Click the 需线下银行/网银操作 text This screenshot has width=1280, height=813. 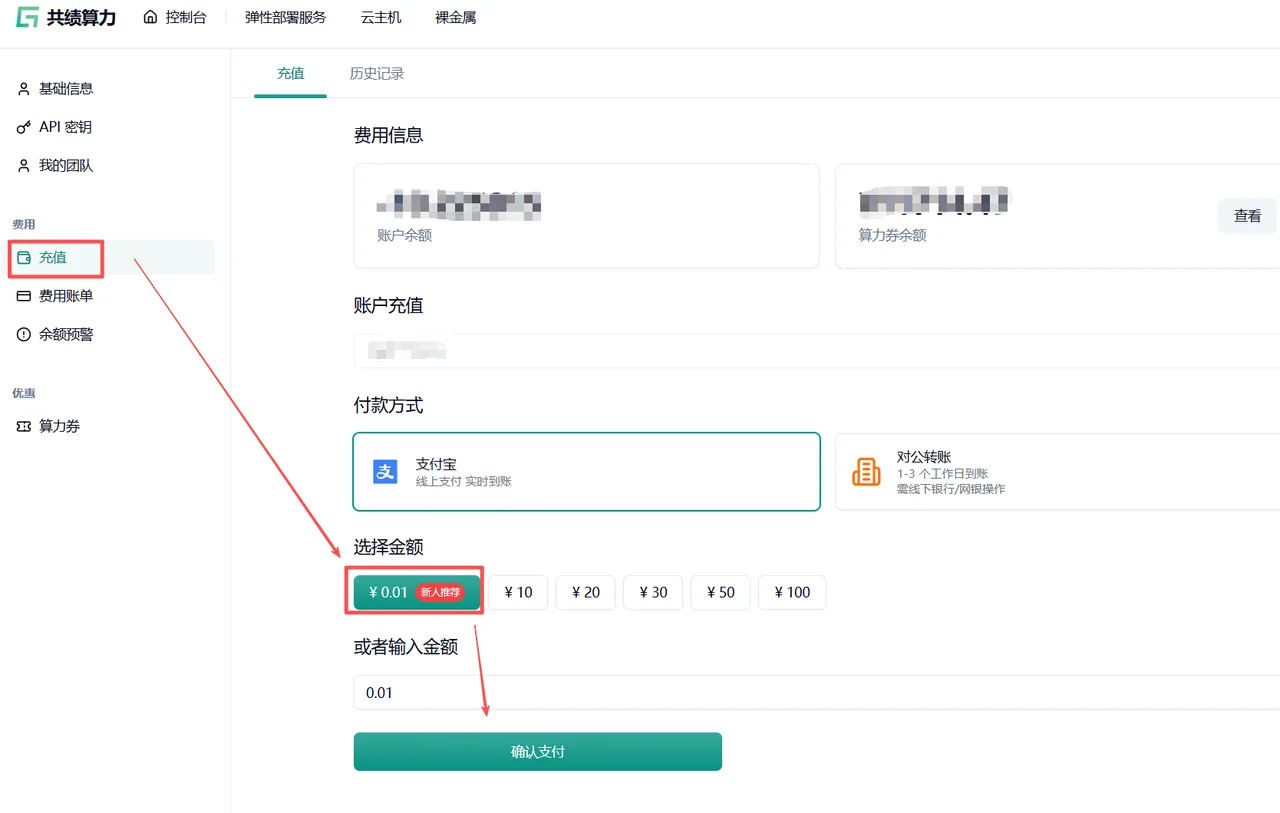(x=951, y=490)
